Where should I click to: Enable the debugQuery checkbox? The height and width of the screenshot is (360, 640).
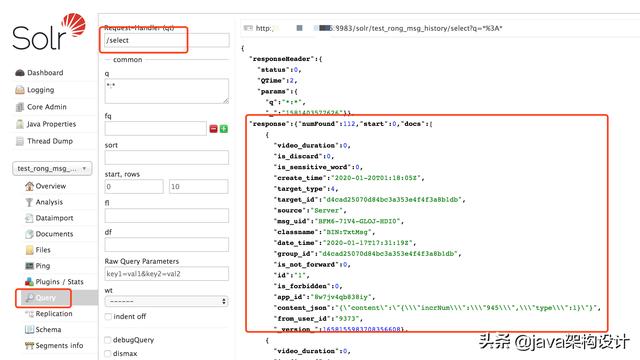click(x=108, y=340)
